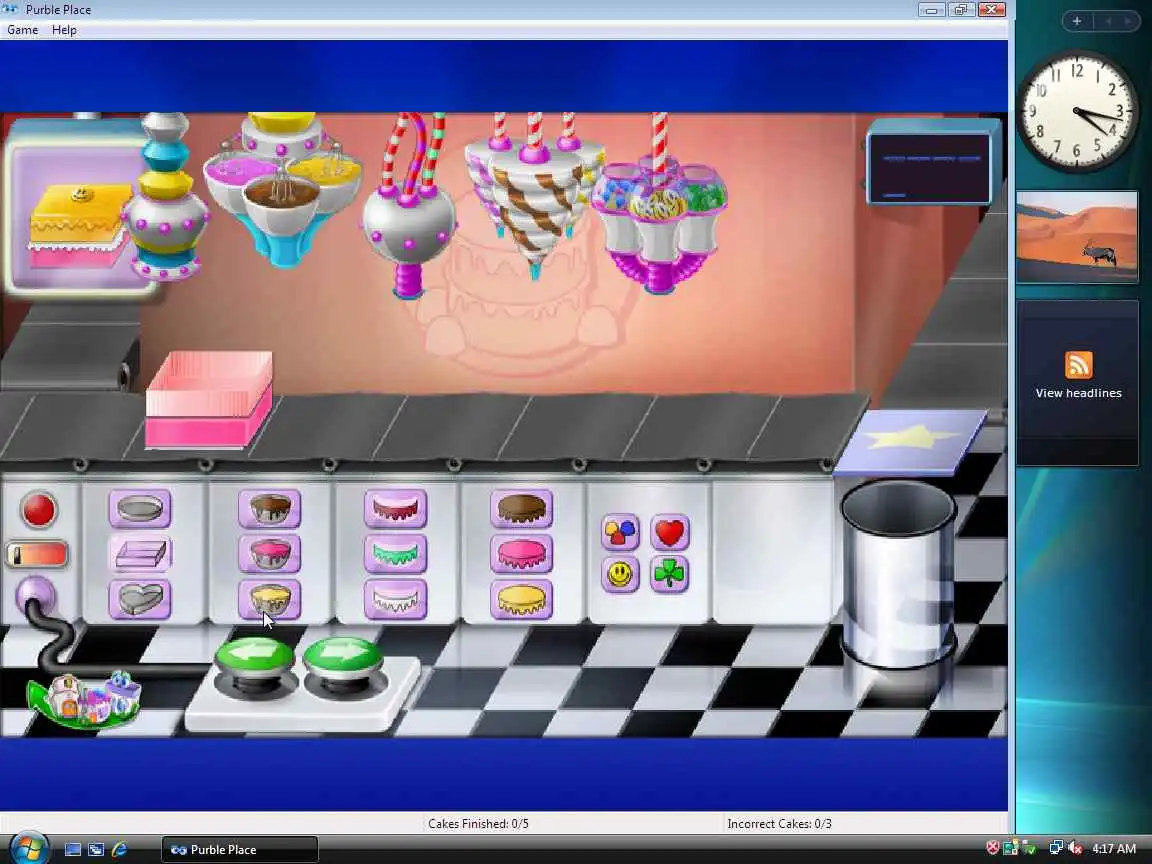This screenshot has height=864, width=1152.
Task: Launch Internet Explorer from quick launch
Action: [118, 849]
